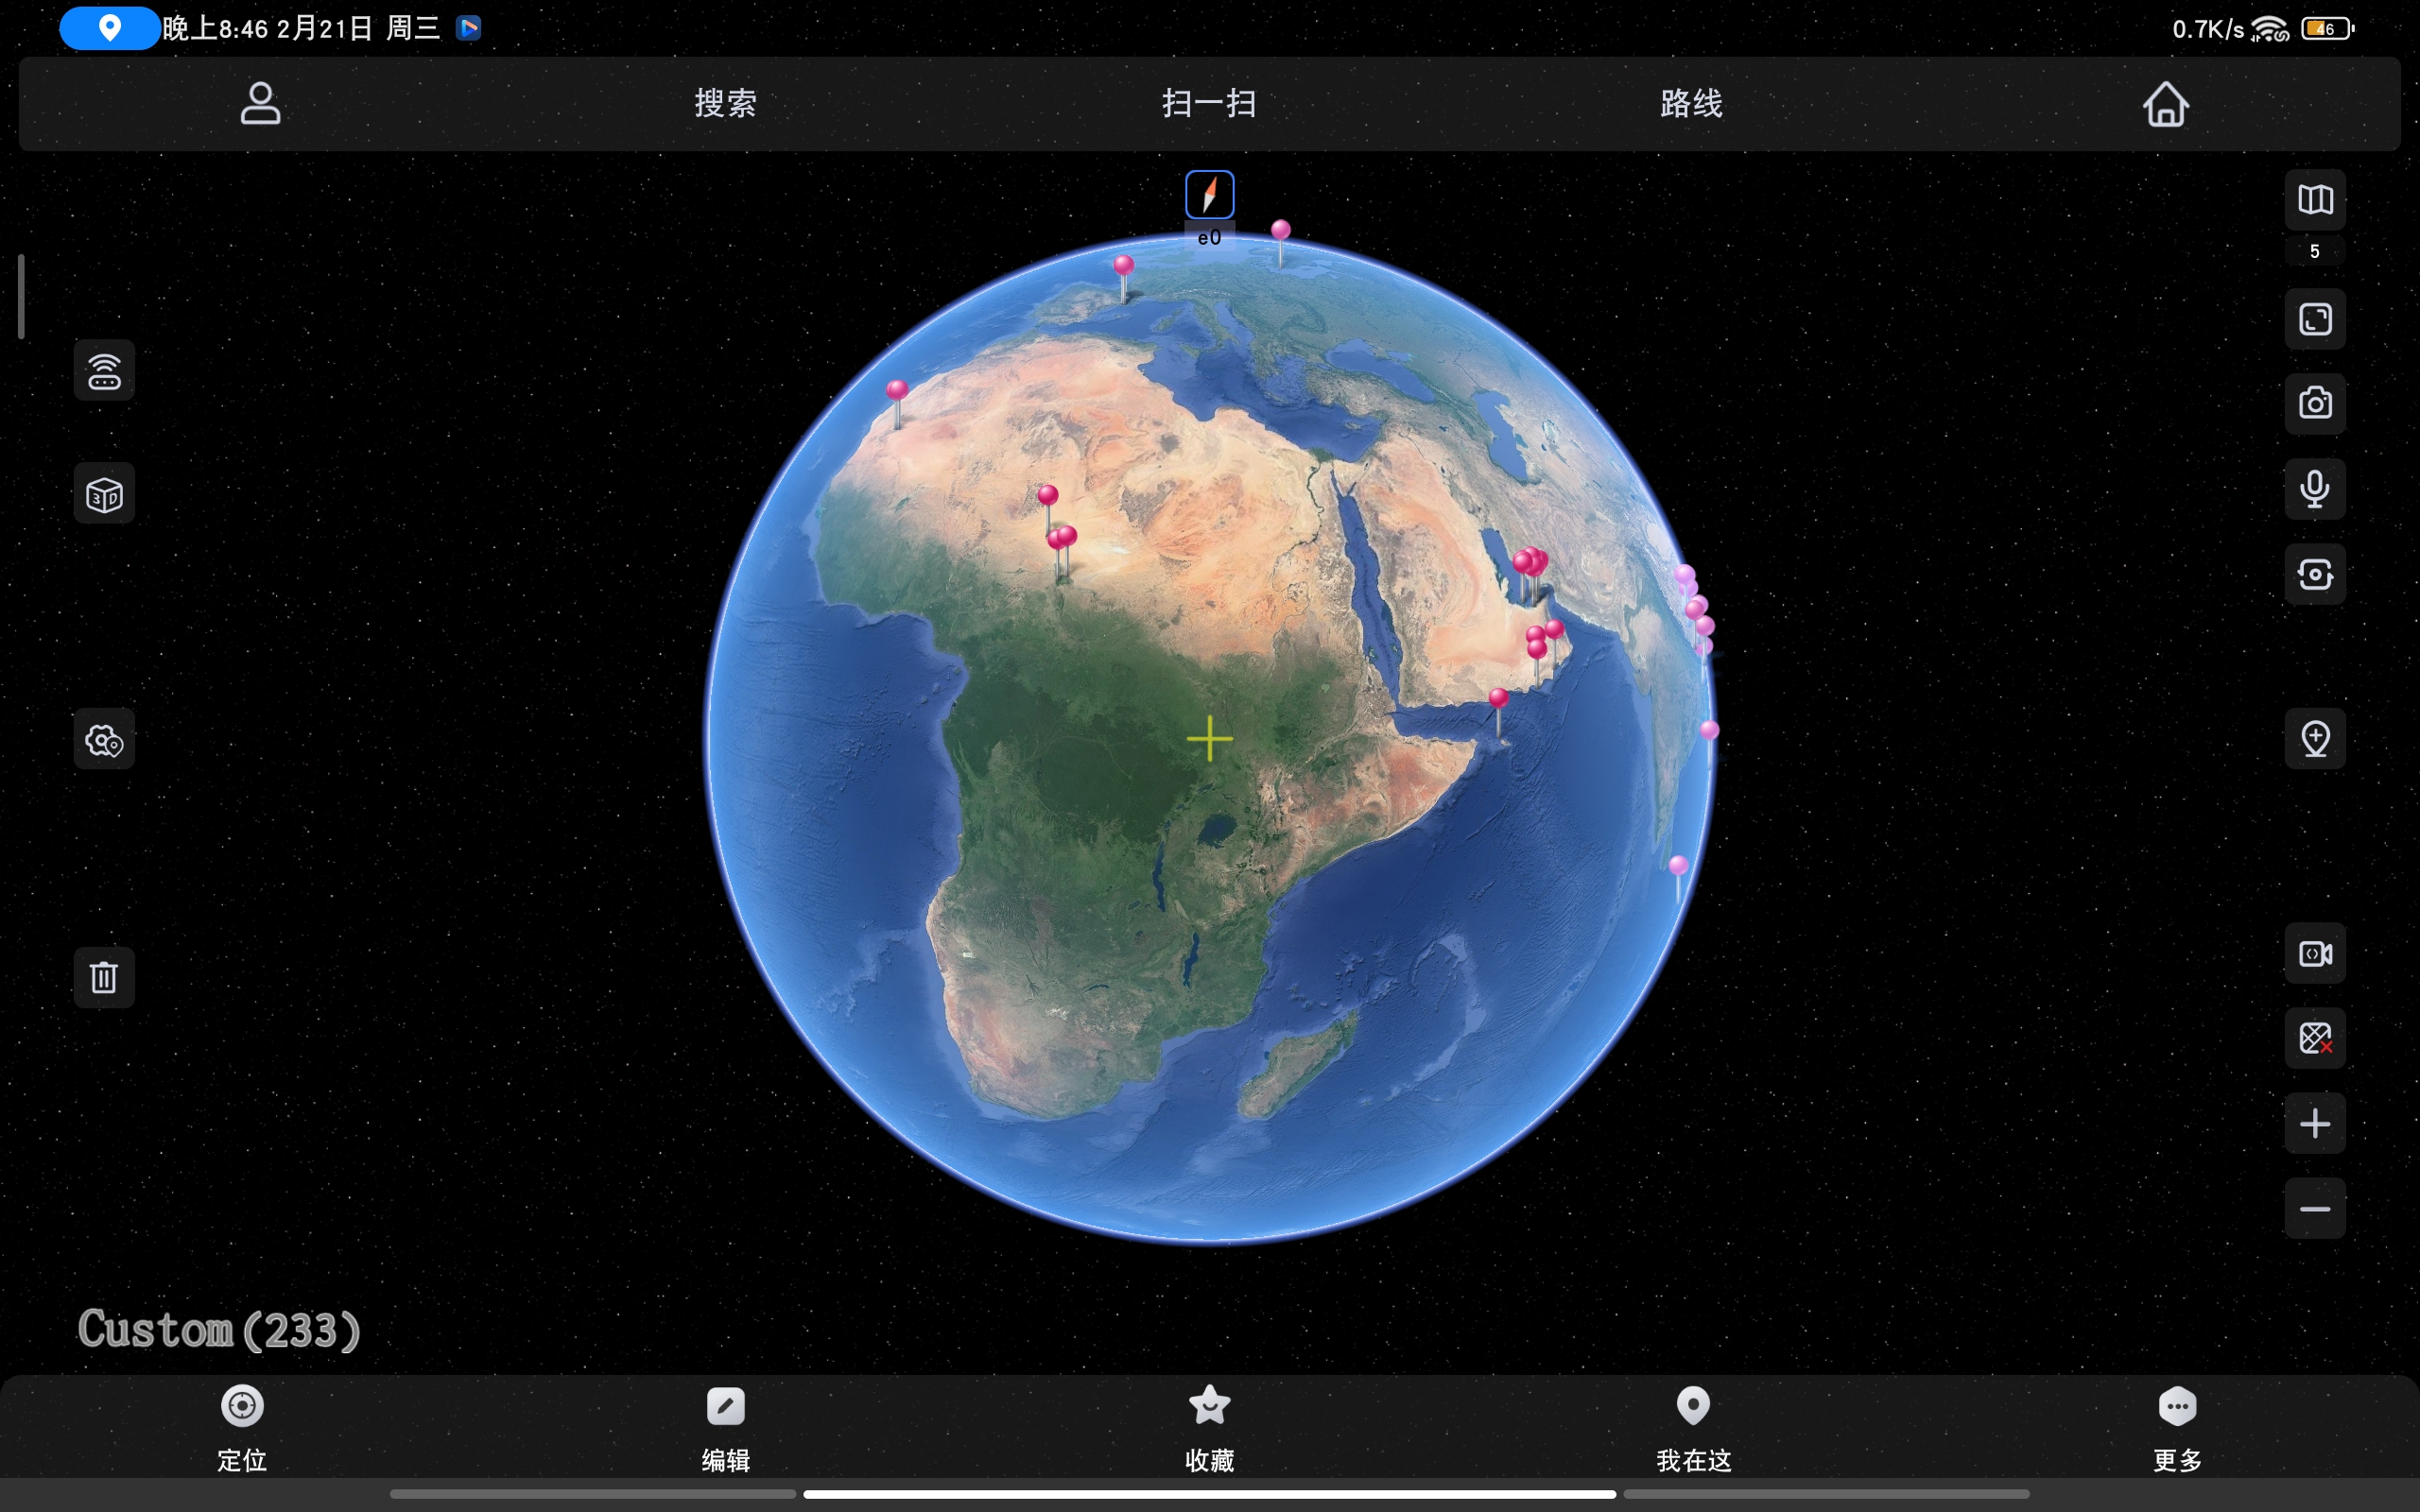
Task: Click the layer count number 5
Action: tap(2314, 251)
